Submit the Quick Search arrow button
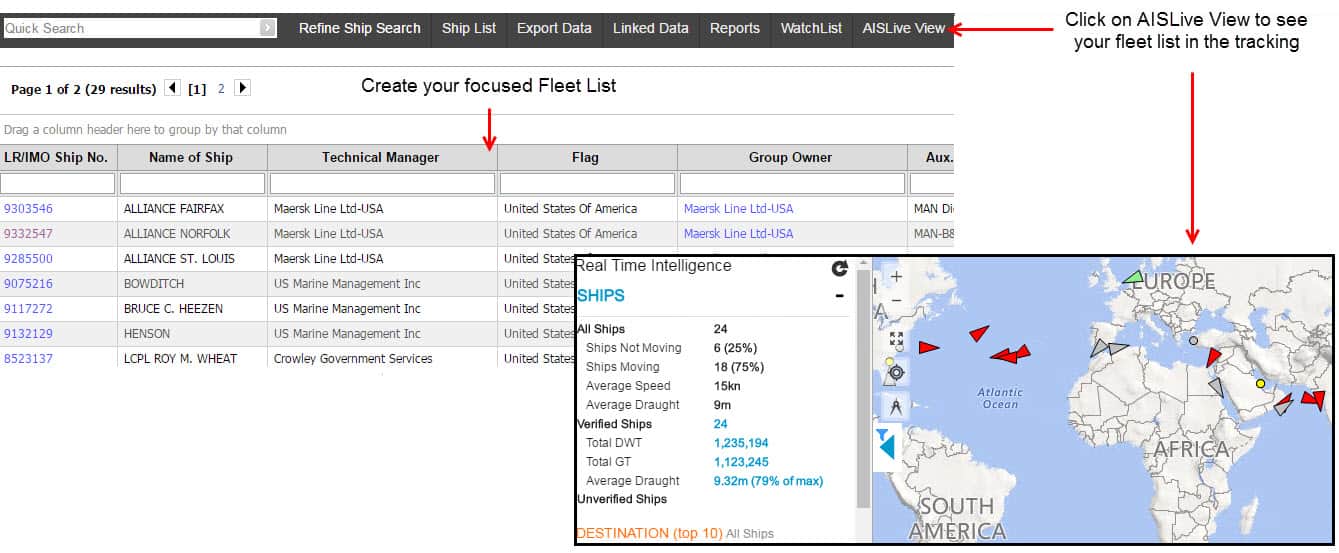 pos(267,28)
